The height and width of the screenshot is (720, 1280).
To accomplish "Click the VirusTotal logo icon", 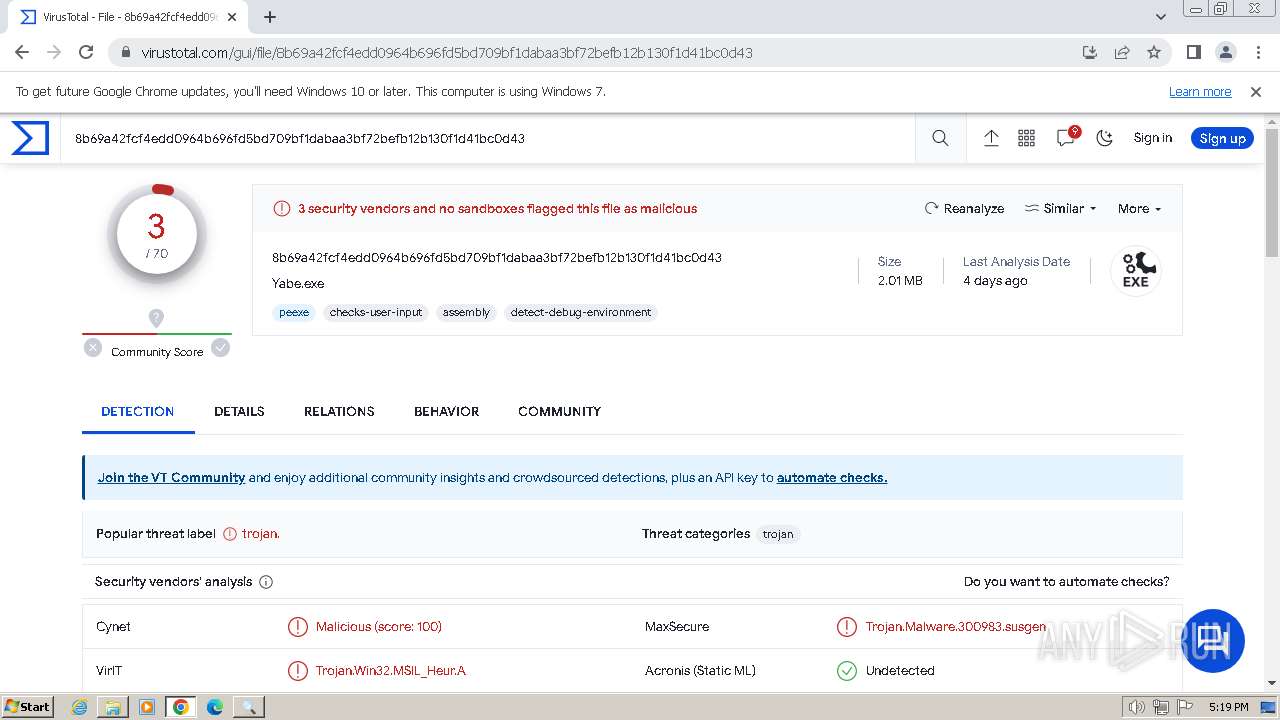I will click(x=30, y=138).
